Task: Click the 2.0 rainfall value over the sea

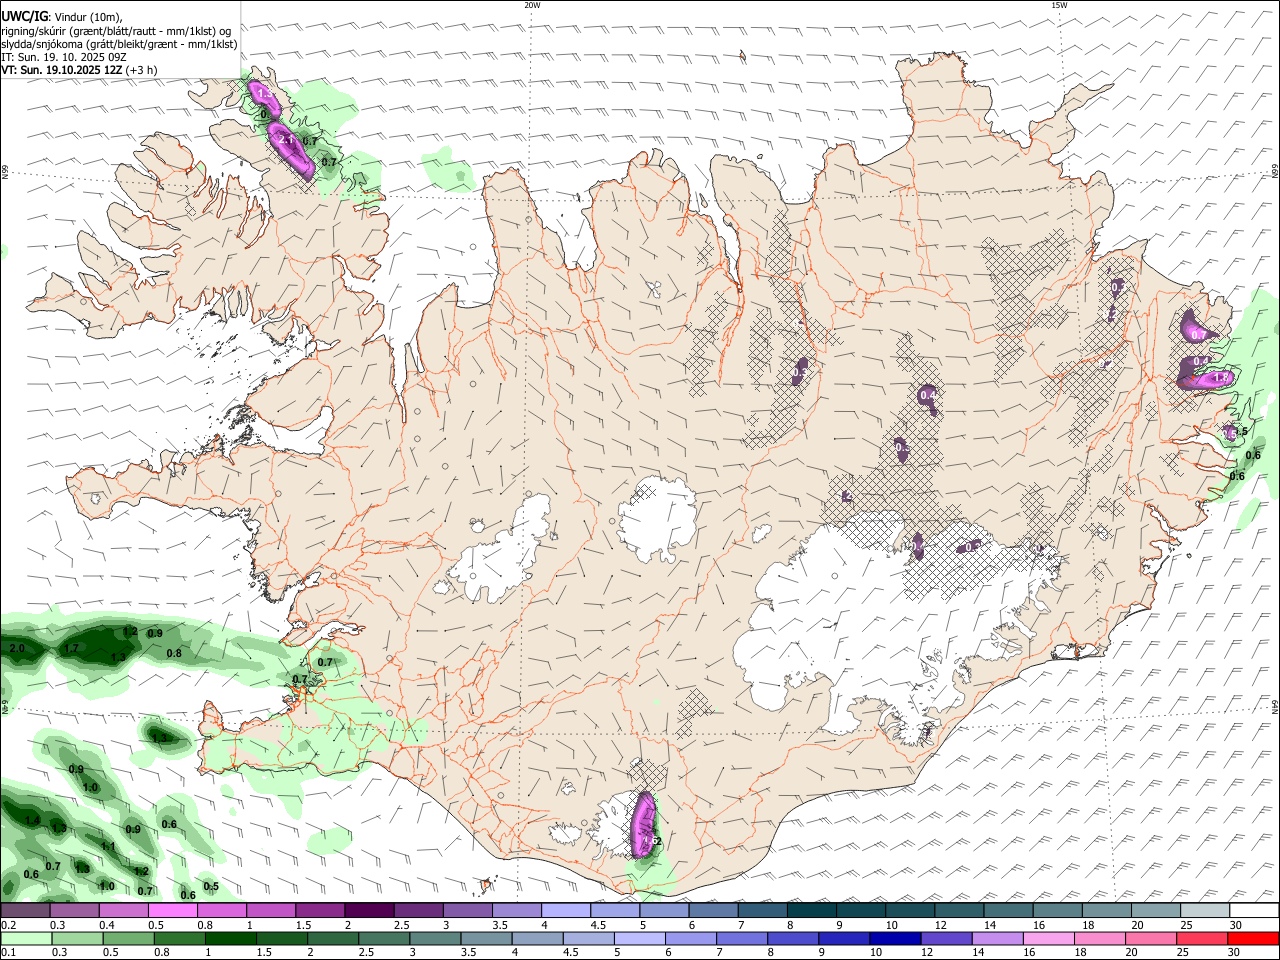Action: click(x=17, y=649)
